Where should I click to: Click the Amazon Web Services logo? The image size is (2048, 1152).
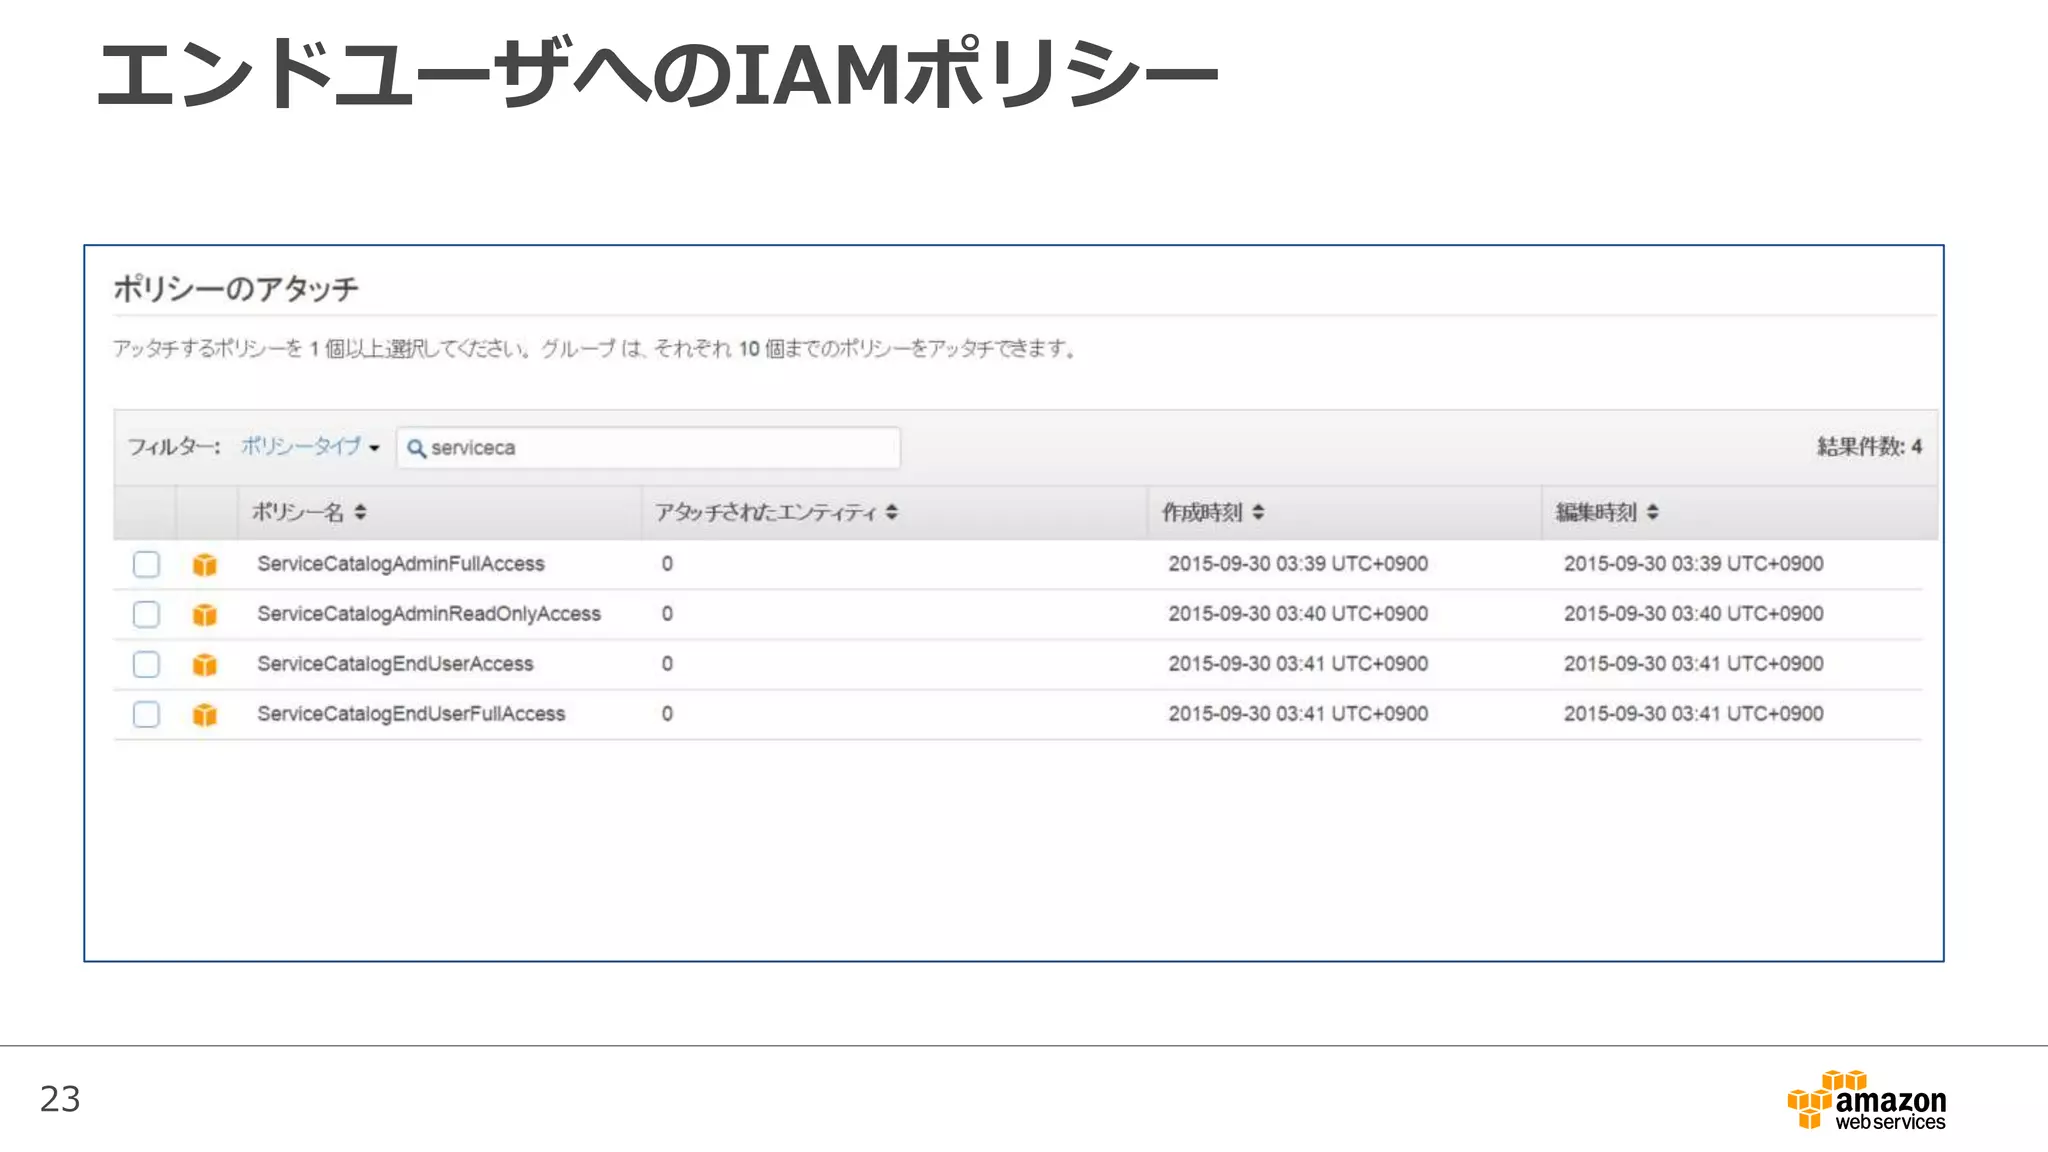(x=1867, y=1100)
